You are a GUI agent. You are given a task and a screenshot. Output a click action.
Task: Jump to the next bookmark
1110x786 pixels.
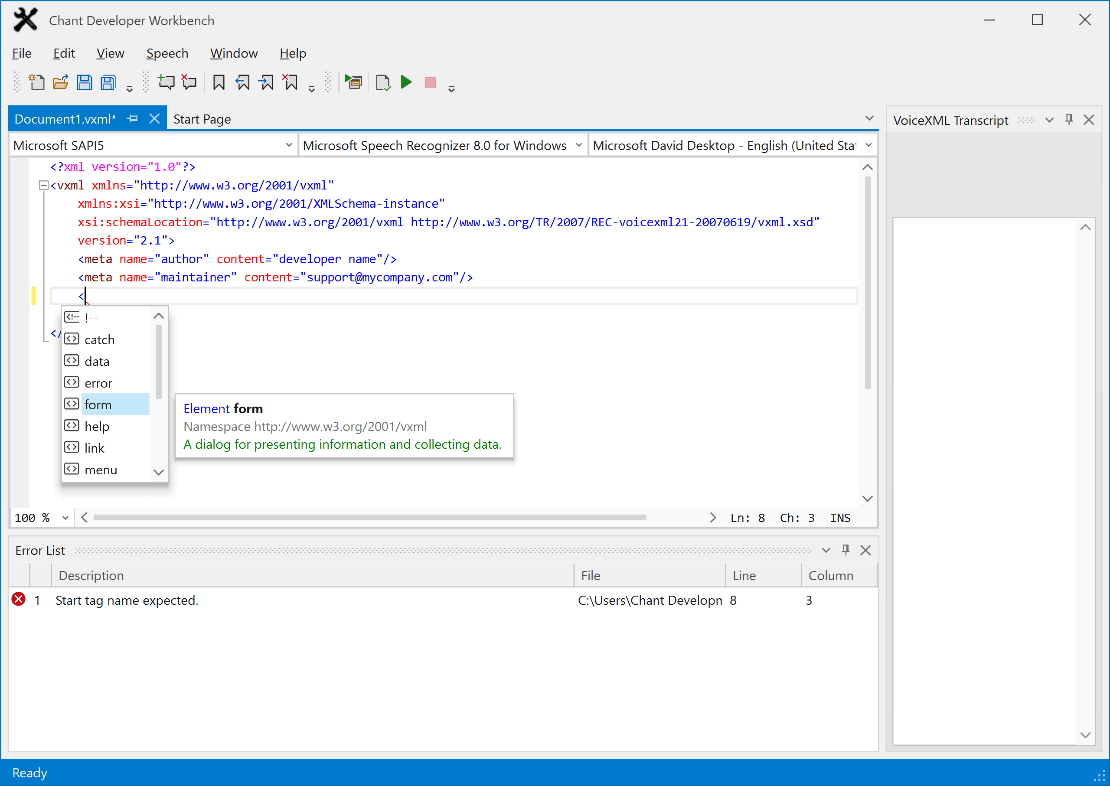click(x=266, y=82)
